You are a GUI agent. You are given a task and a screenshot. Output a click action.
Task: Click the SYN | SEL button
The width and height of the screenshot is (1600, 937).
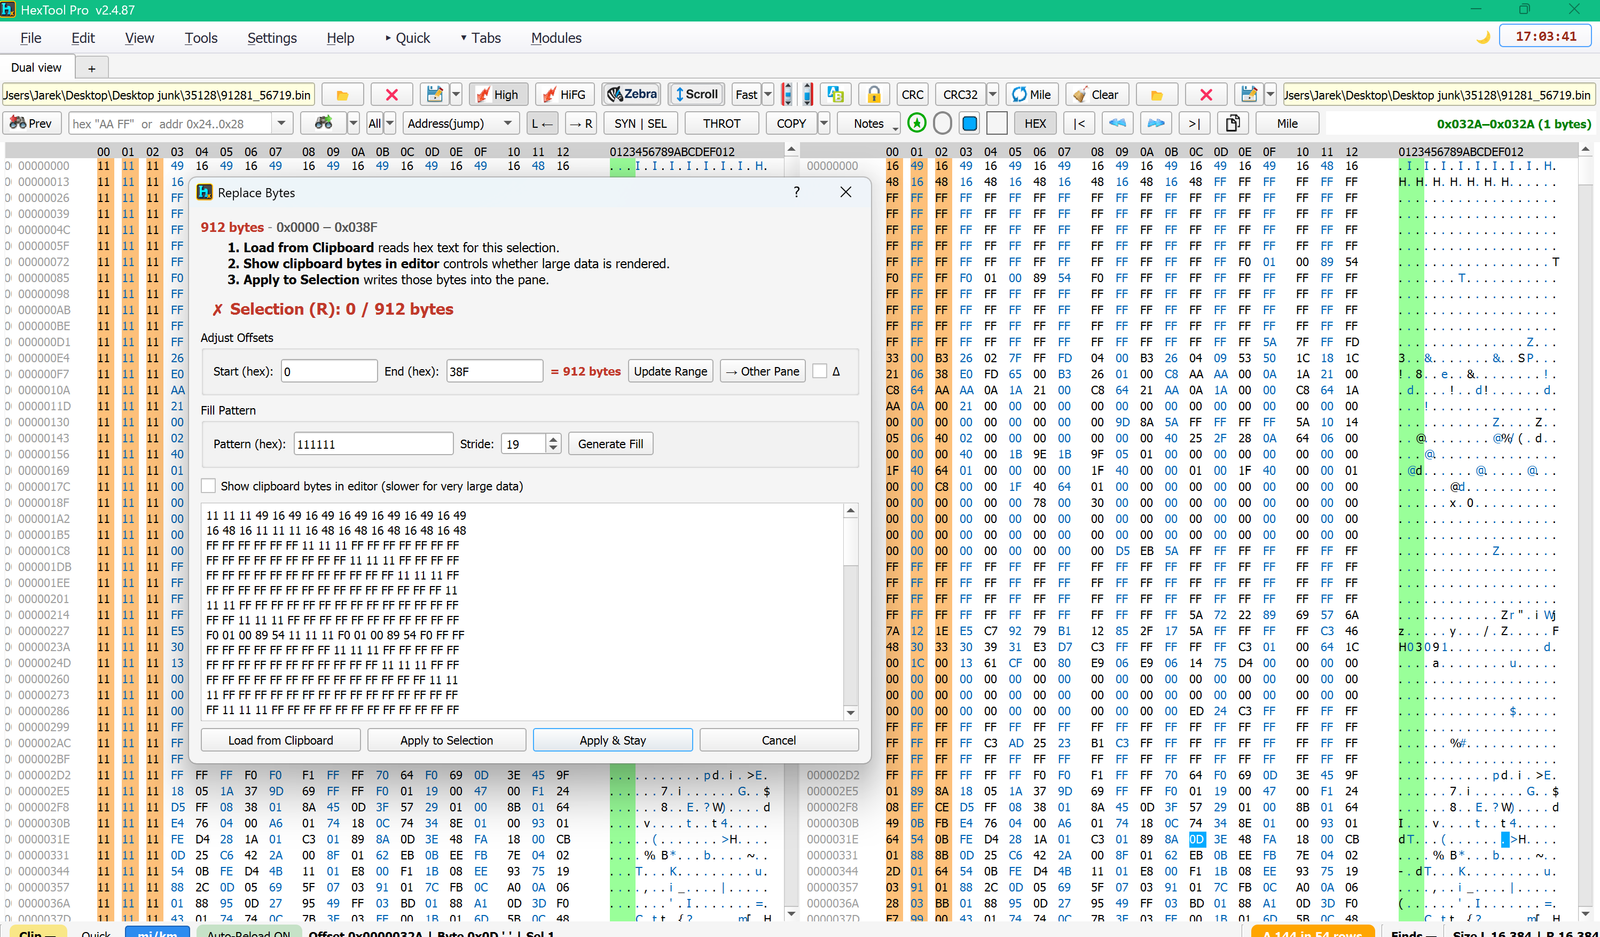tap(641, 123)
